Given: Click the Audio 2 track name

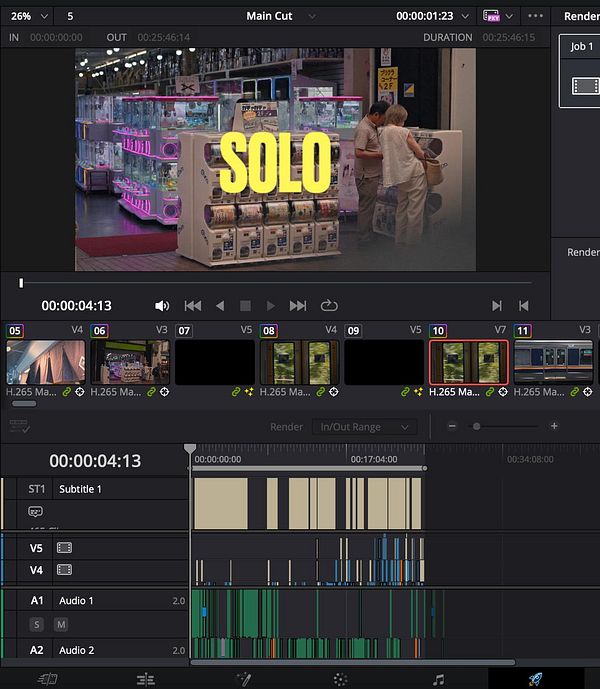Looking at the screenshot, I should tap(76, 650).
